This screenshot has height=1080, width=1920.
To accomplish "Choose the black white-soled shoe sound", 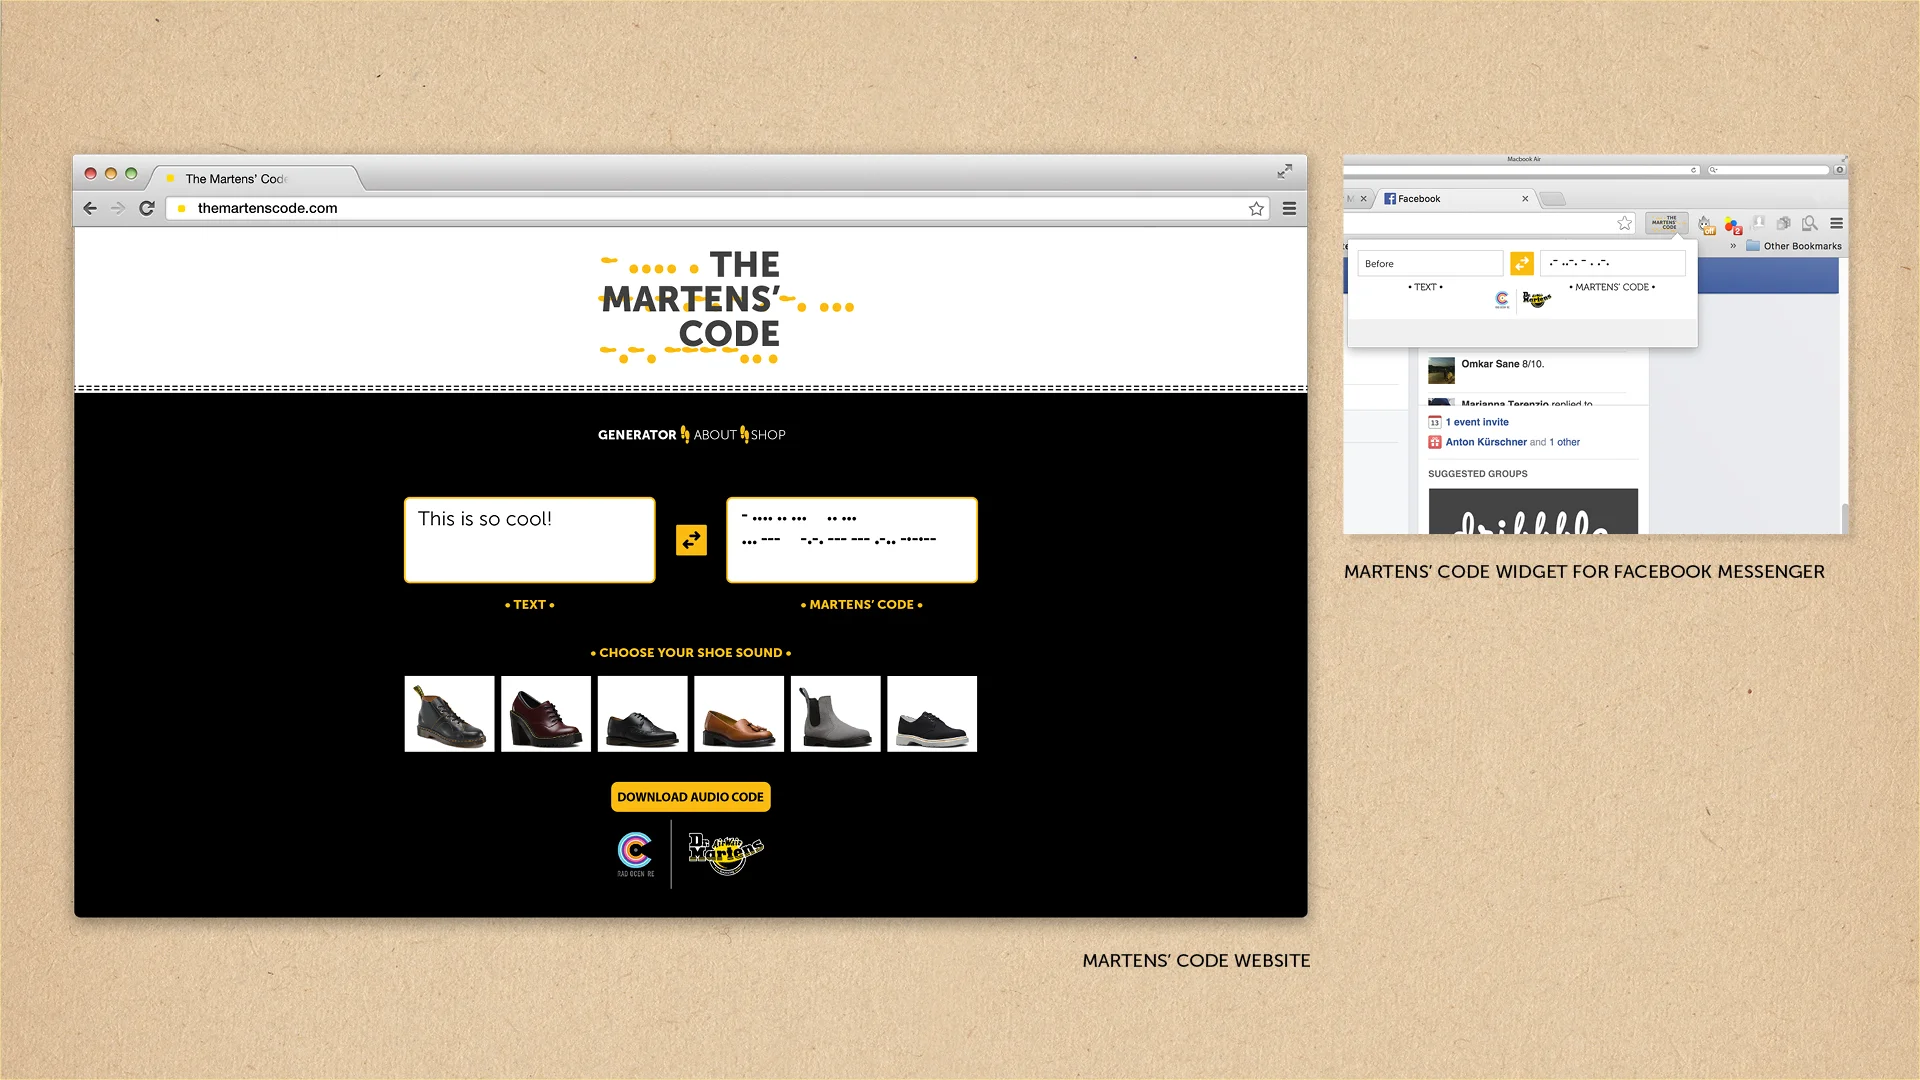I will tap(932, 714).
